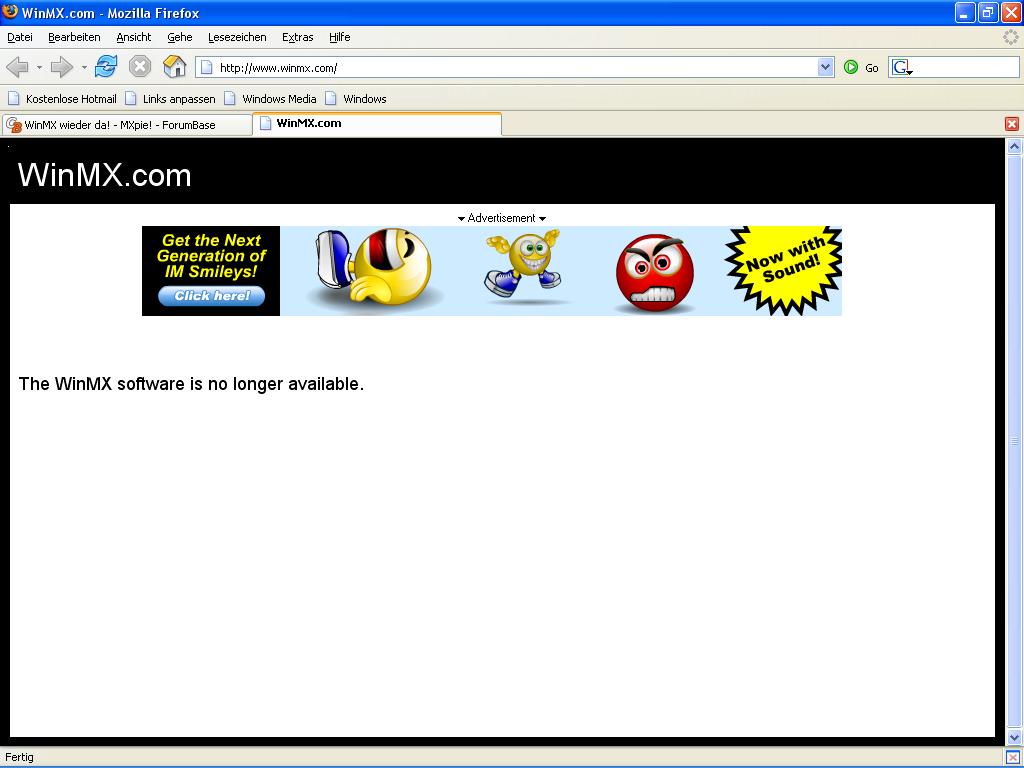This screenshot has height=768, width=1024.
Task: Click the Firefox throbber activity icon
Action: click(1010, 37)
